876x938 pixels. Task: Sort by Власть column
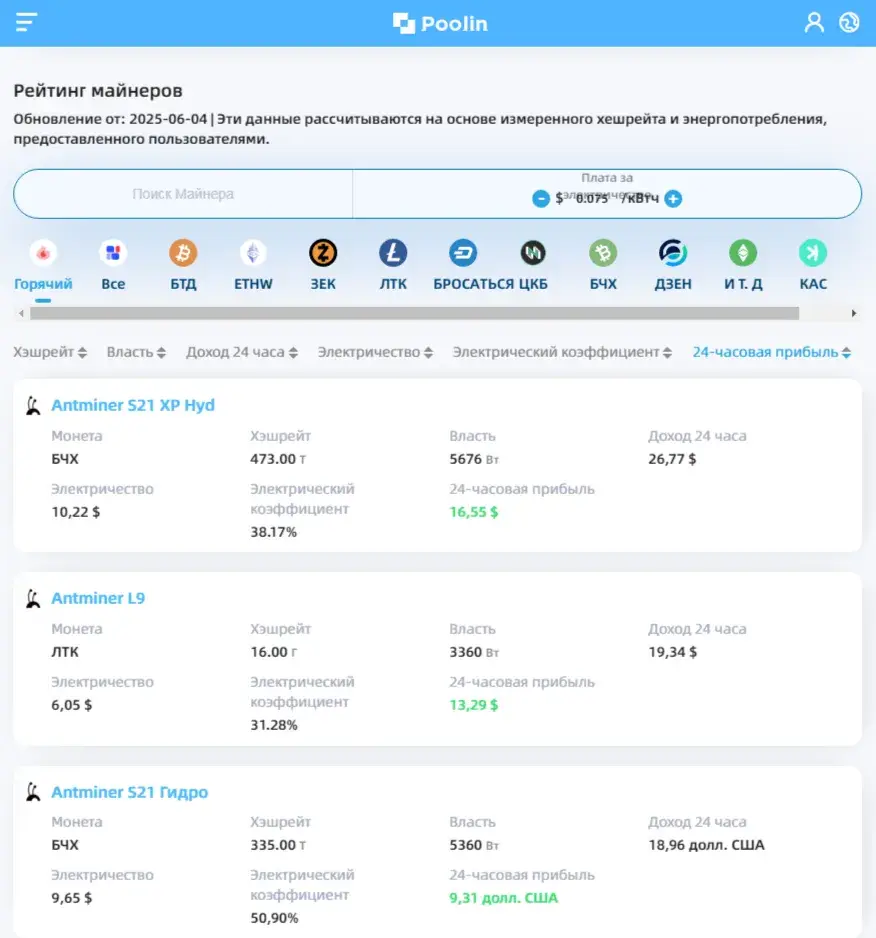(136, 352)
